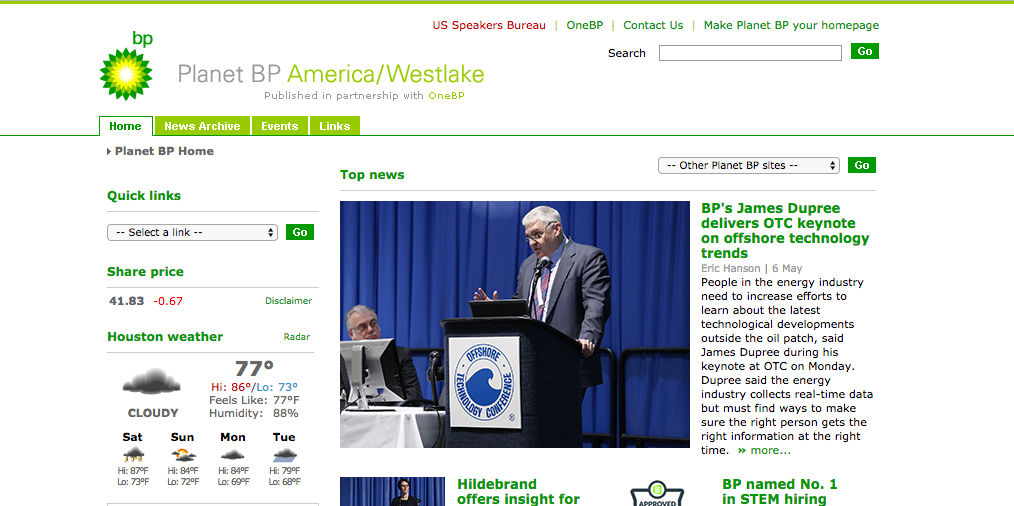Expand the Select a link dropdown
Image resolution: width=1014 pixels, height=506 pixels.
(192, 232)
